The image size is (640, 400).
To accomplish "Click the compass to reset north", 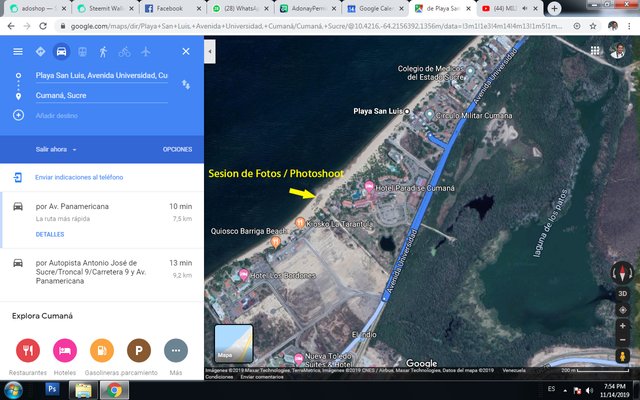I will [622, 273].
